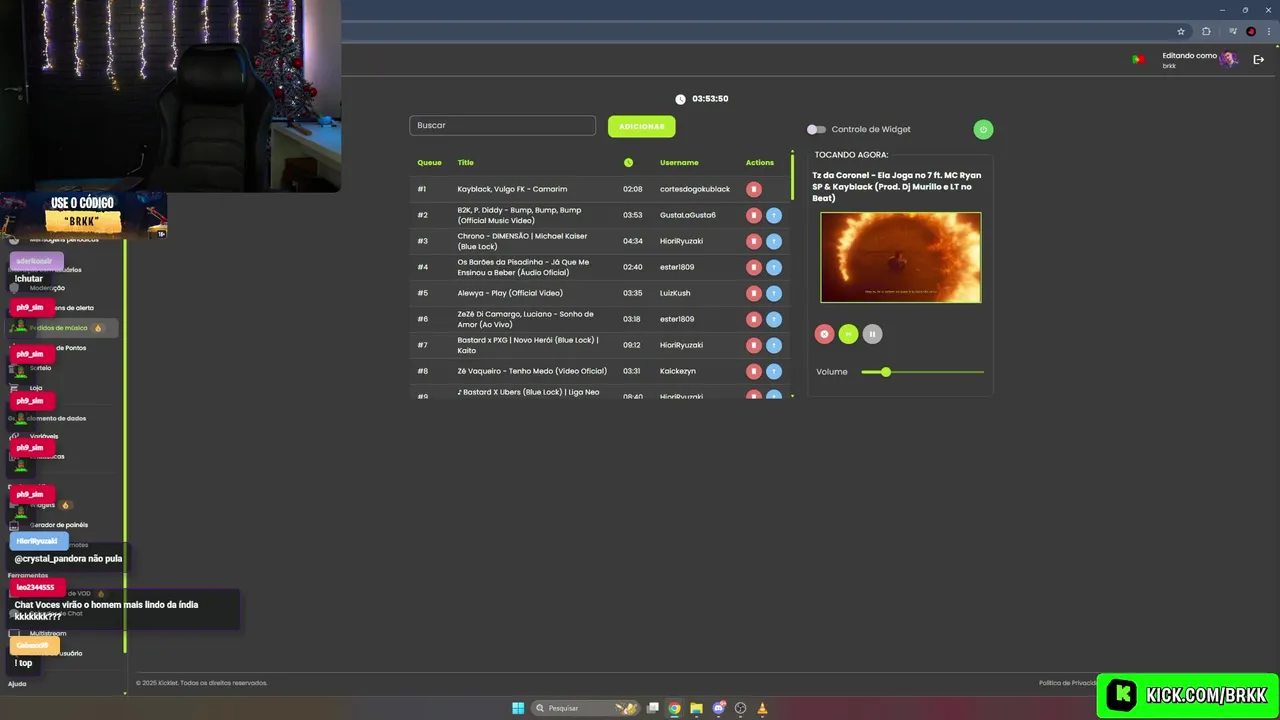
Task: Delete Zé Vaqueiro Tenho Medo
Action: point(754,371)
